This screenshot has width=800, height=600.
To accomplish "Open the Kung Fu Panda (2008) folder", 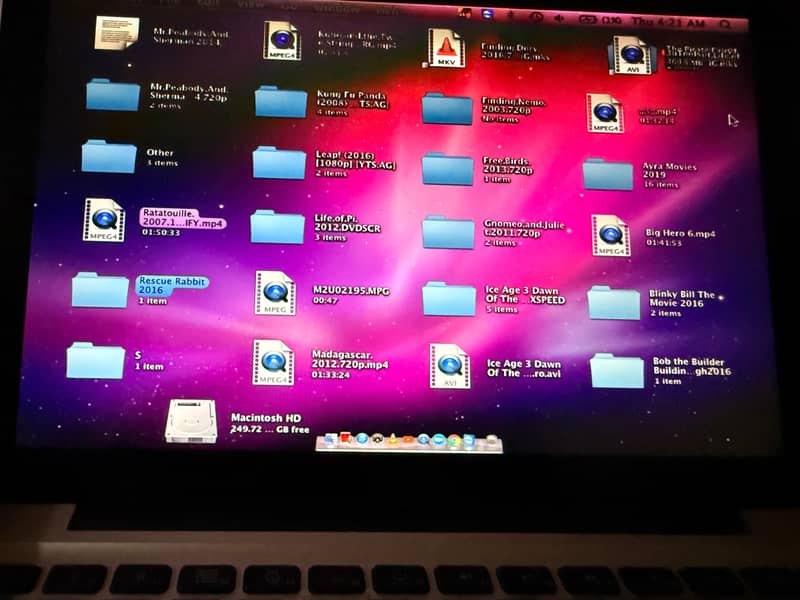I will click(281, 102).
